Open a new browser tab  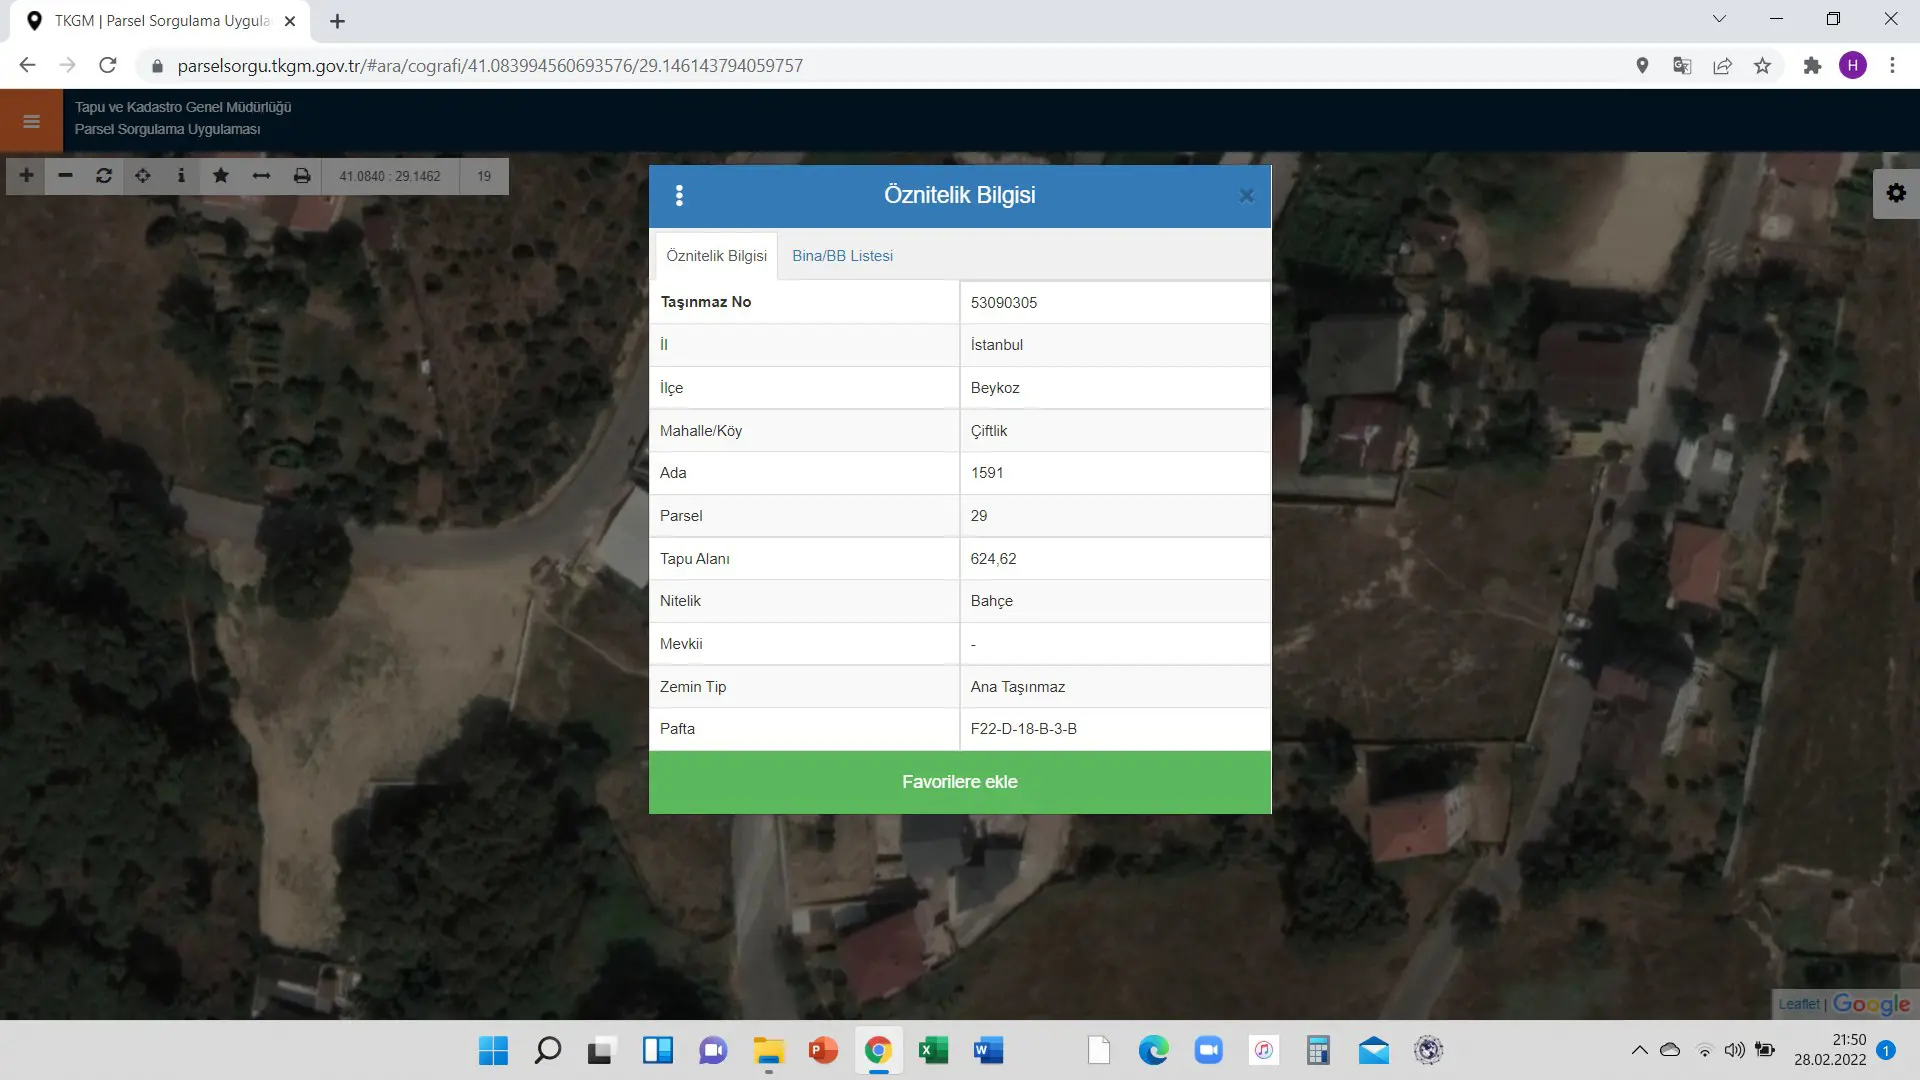click(337, 21)
